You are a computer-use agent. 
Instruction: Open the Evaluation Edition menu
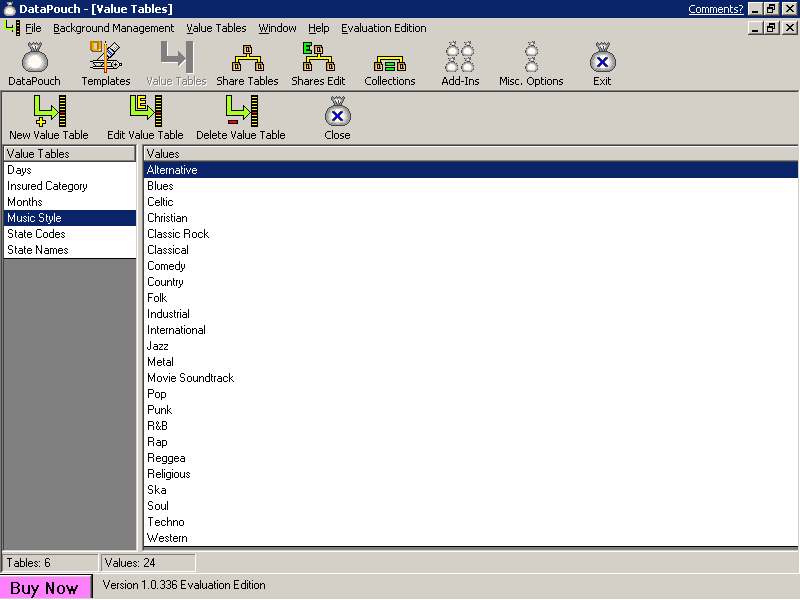pyautogui.click(x=383, y=28)
